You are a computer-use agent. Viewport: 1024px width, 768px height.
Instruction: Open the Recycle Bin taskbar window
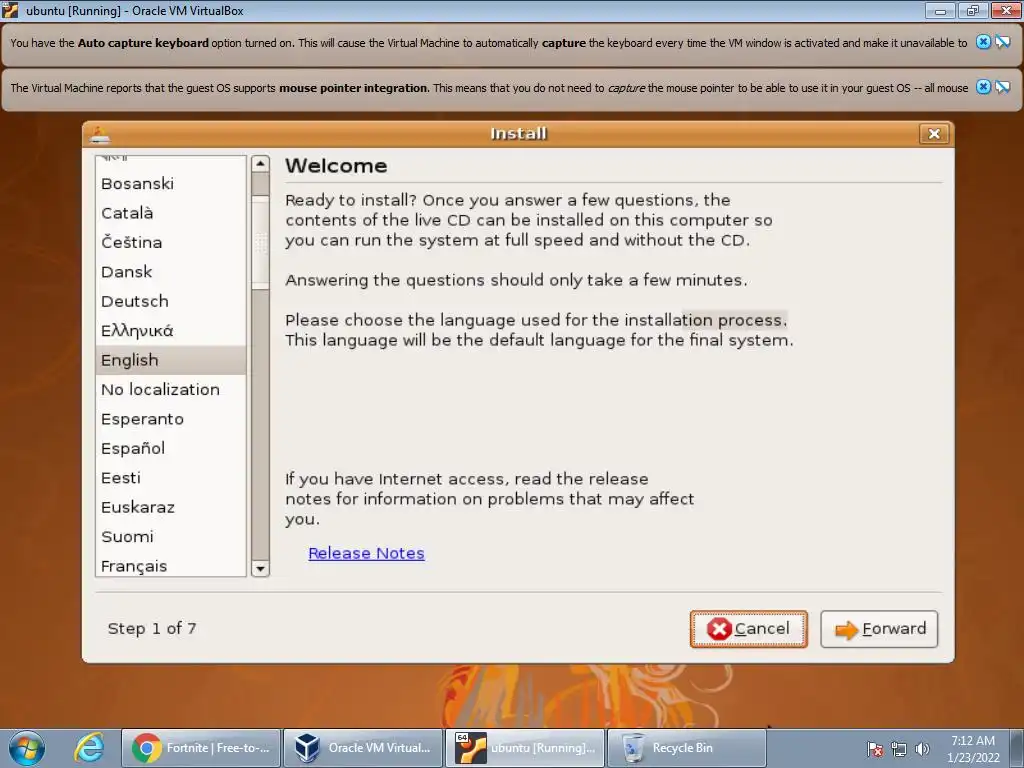click(x=687, y=748)
